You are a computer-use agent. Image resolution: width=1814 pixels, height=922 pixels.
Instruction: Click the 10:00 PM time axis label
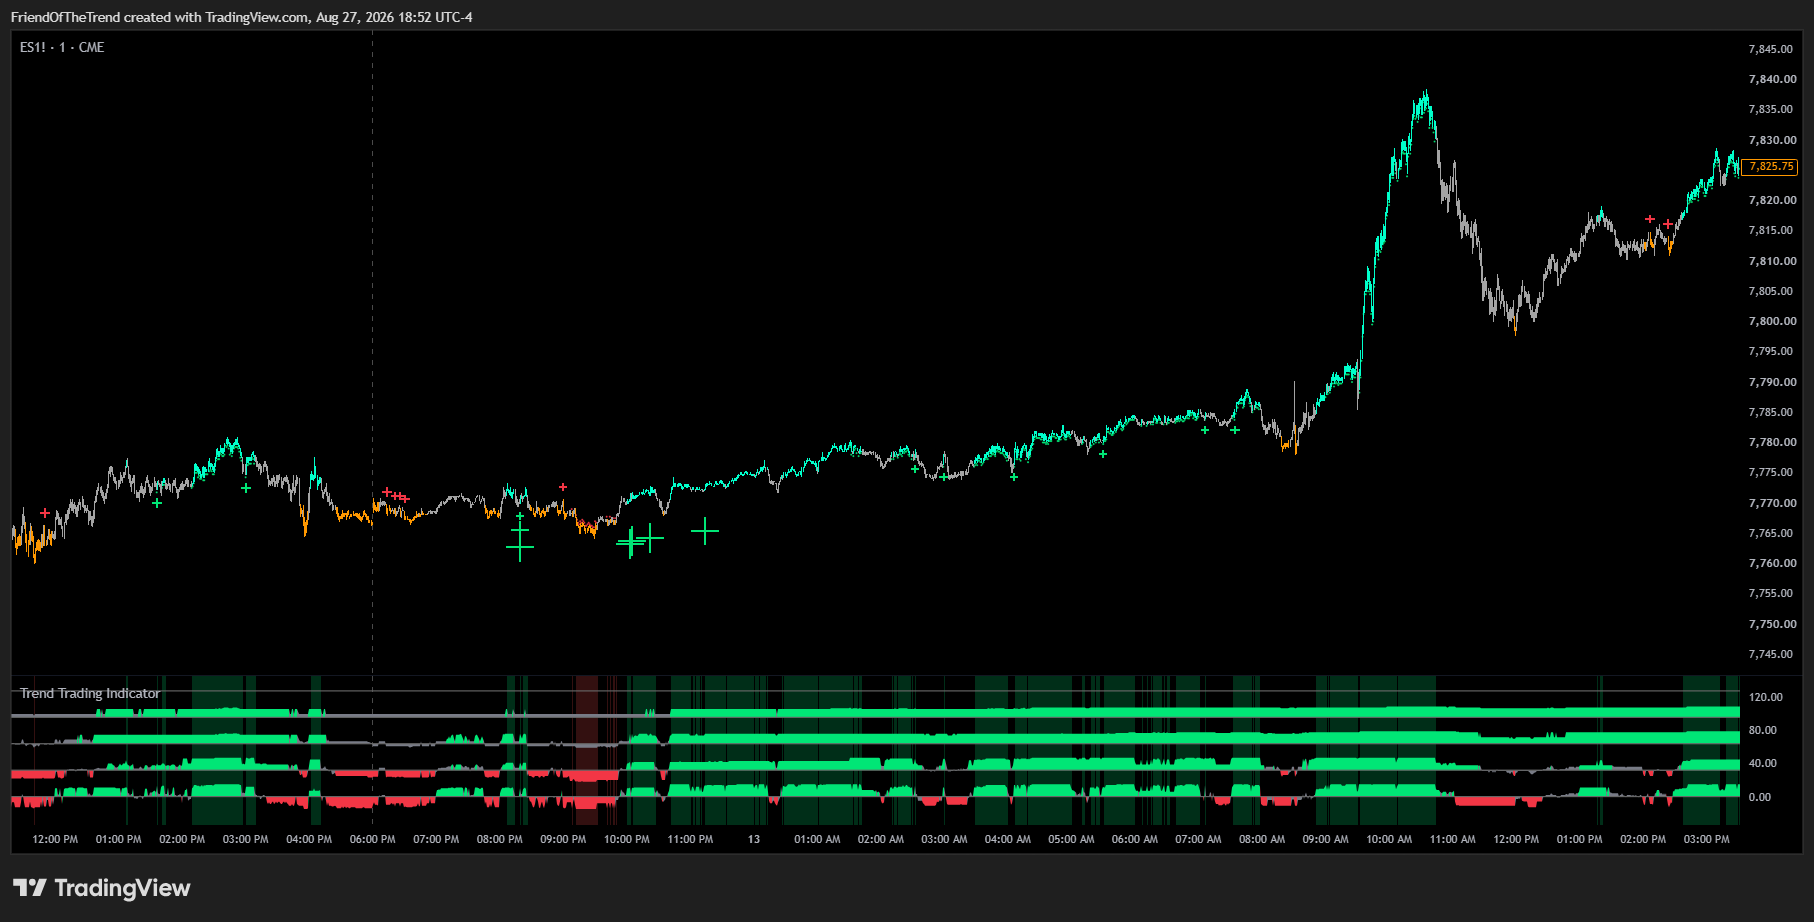[627, 839]
